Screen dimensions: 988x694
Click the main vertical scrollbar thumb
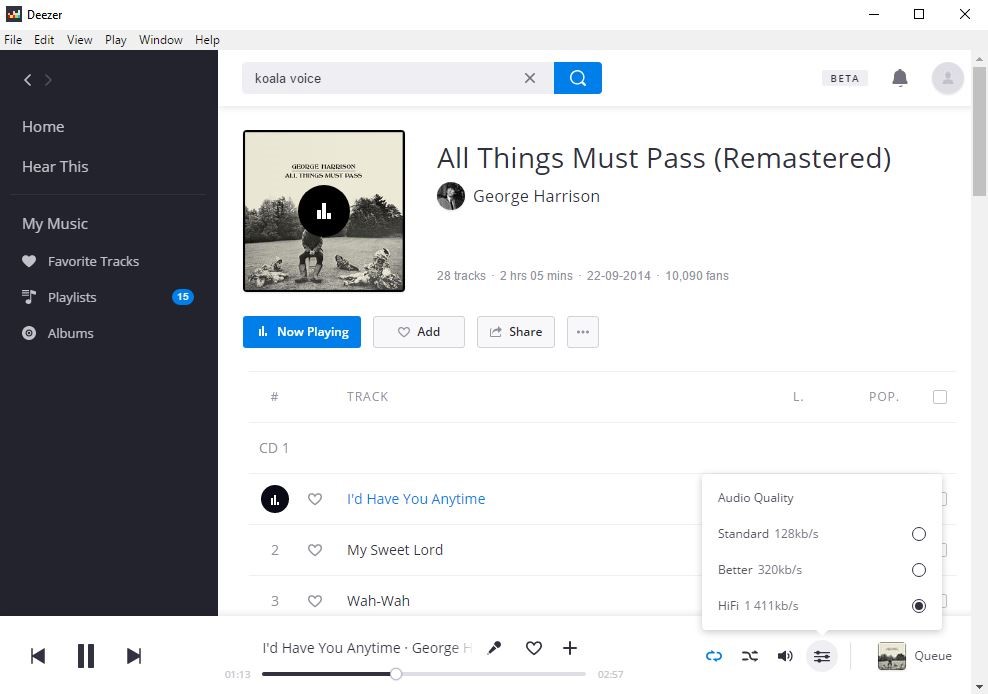979,130
